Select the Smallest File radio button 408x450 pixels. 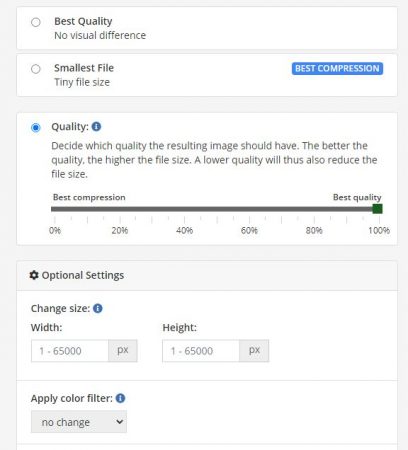tap(36, 69)
